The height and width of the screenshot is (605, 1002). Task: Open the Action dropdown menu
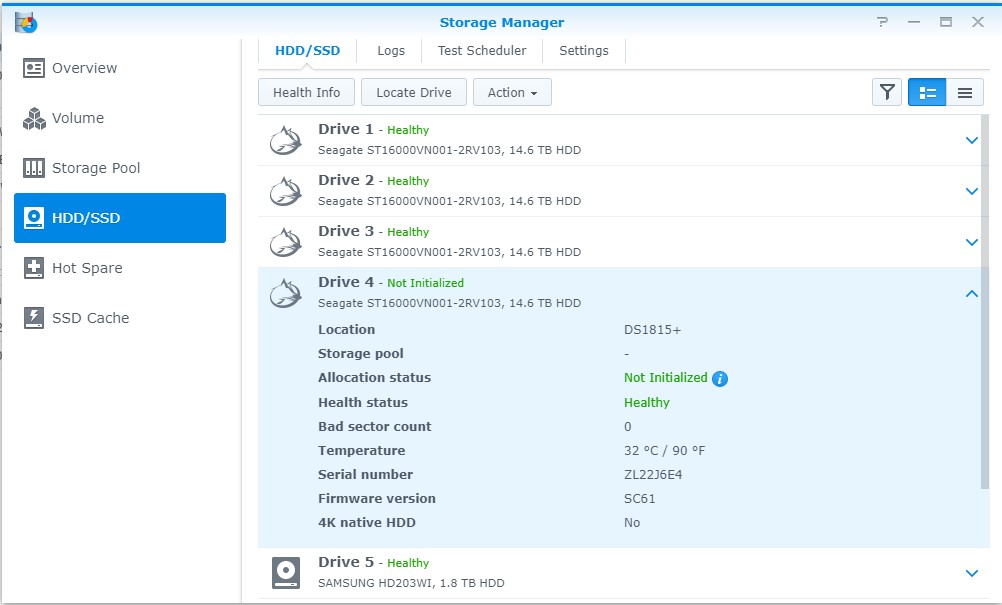click(x=512, y=93)
